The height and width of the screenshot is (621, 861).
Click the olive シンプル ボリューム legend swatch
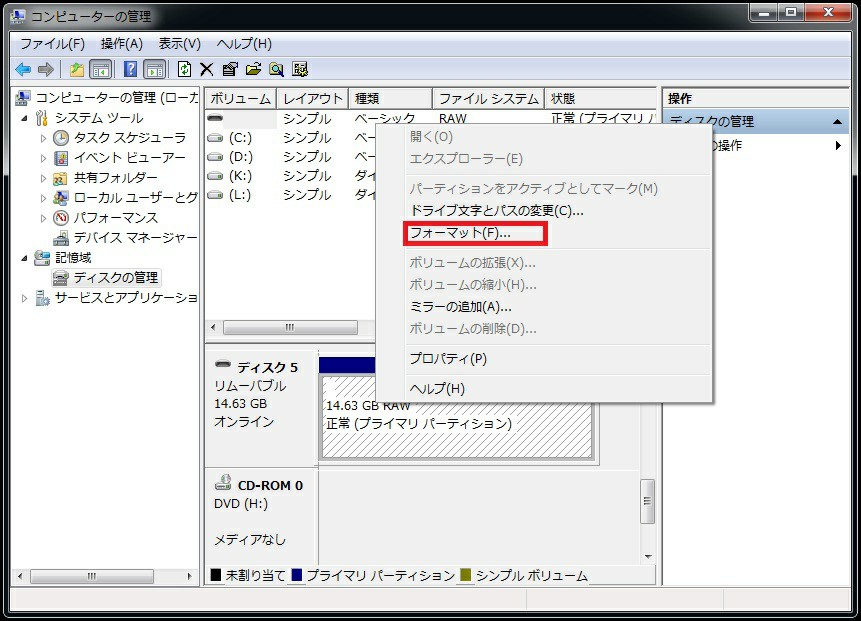466,575
